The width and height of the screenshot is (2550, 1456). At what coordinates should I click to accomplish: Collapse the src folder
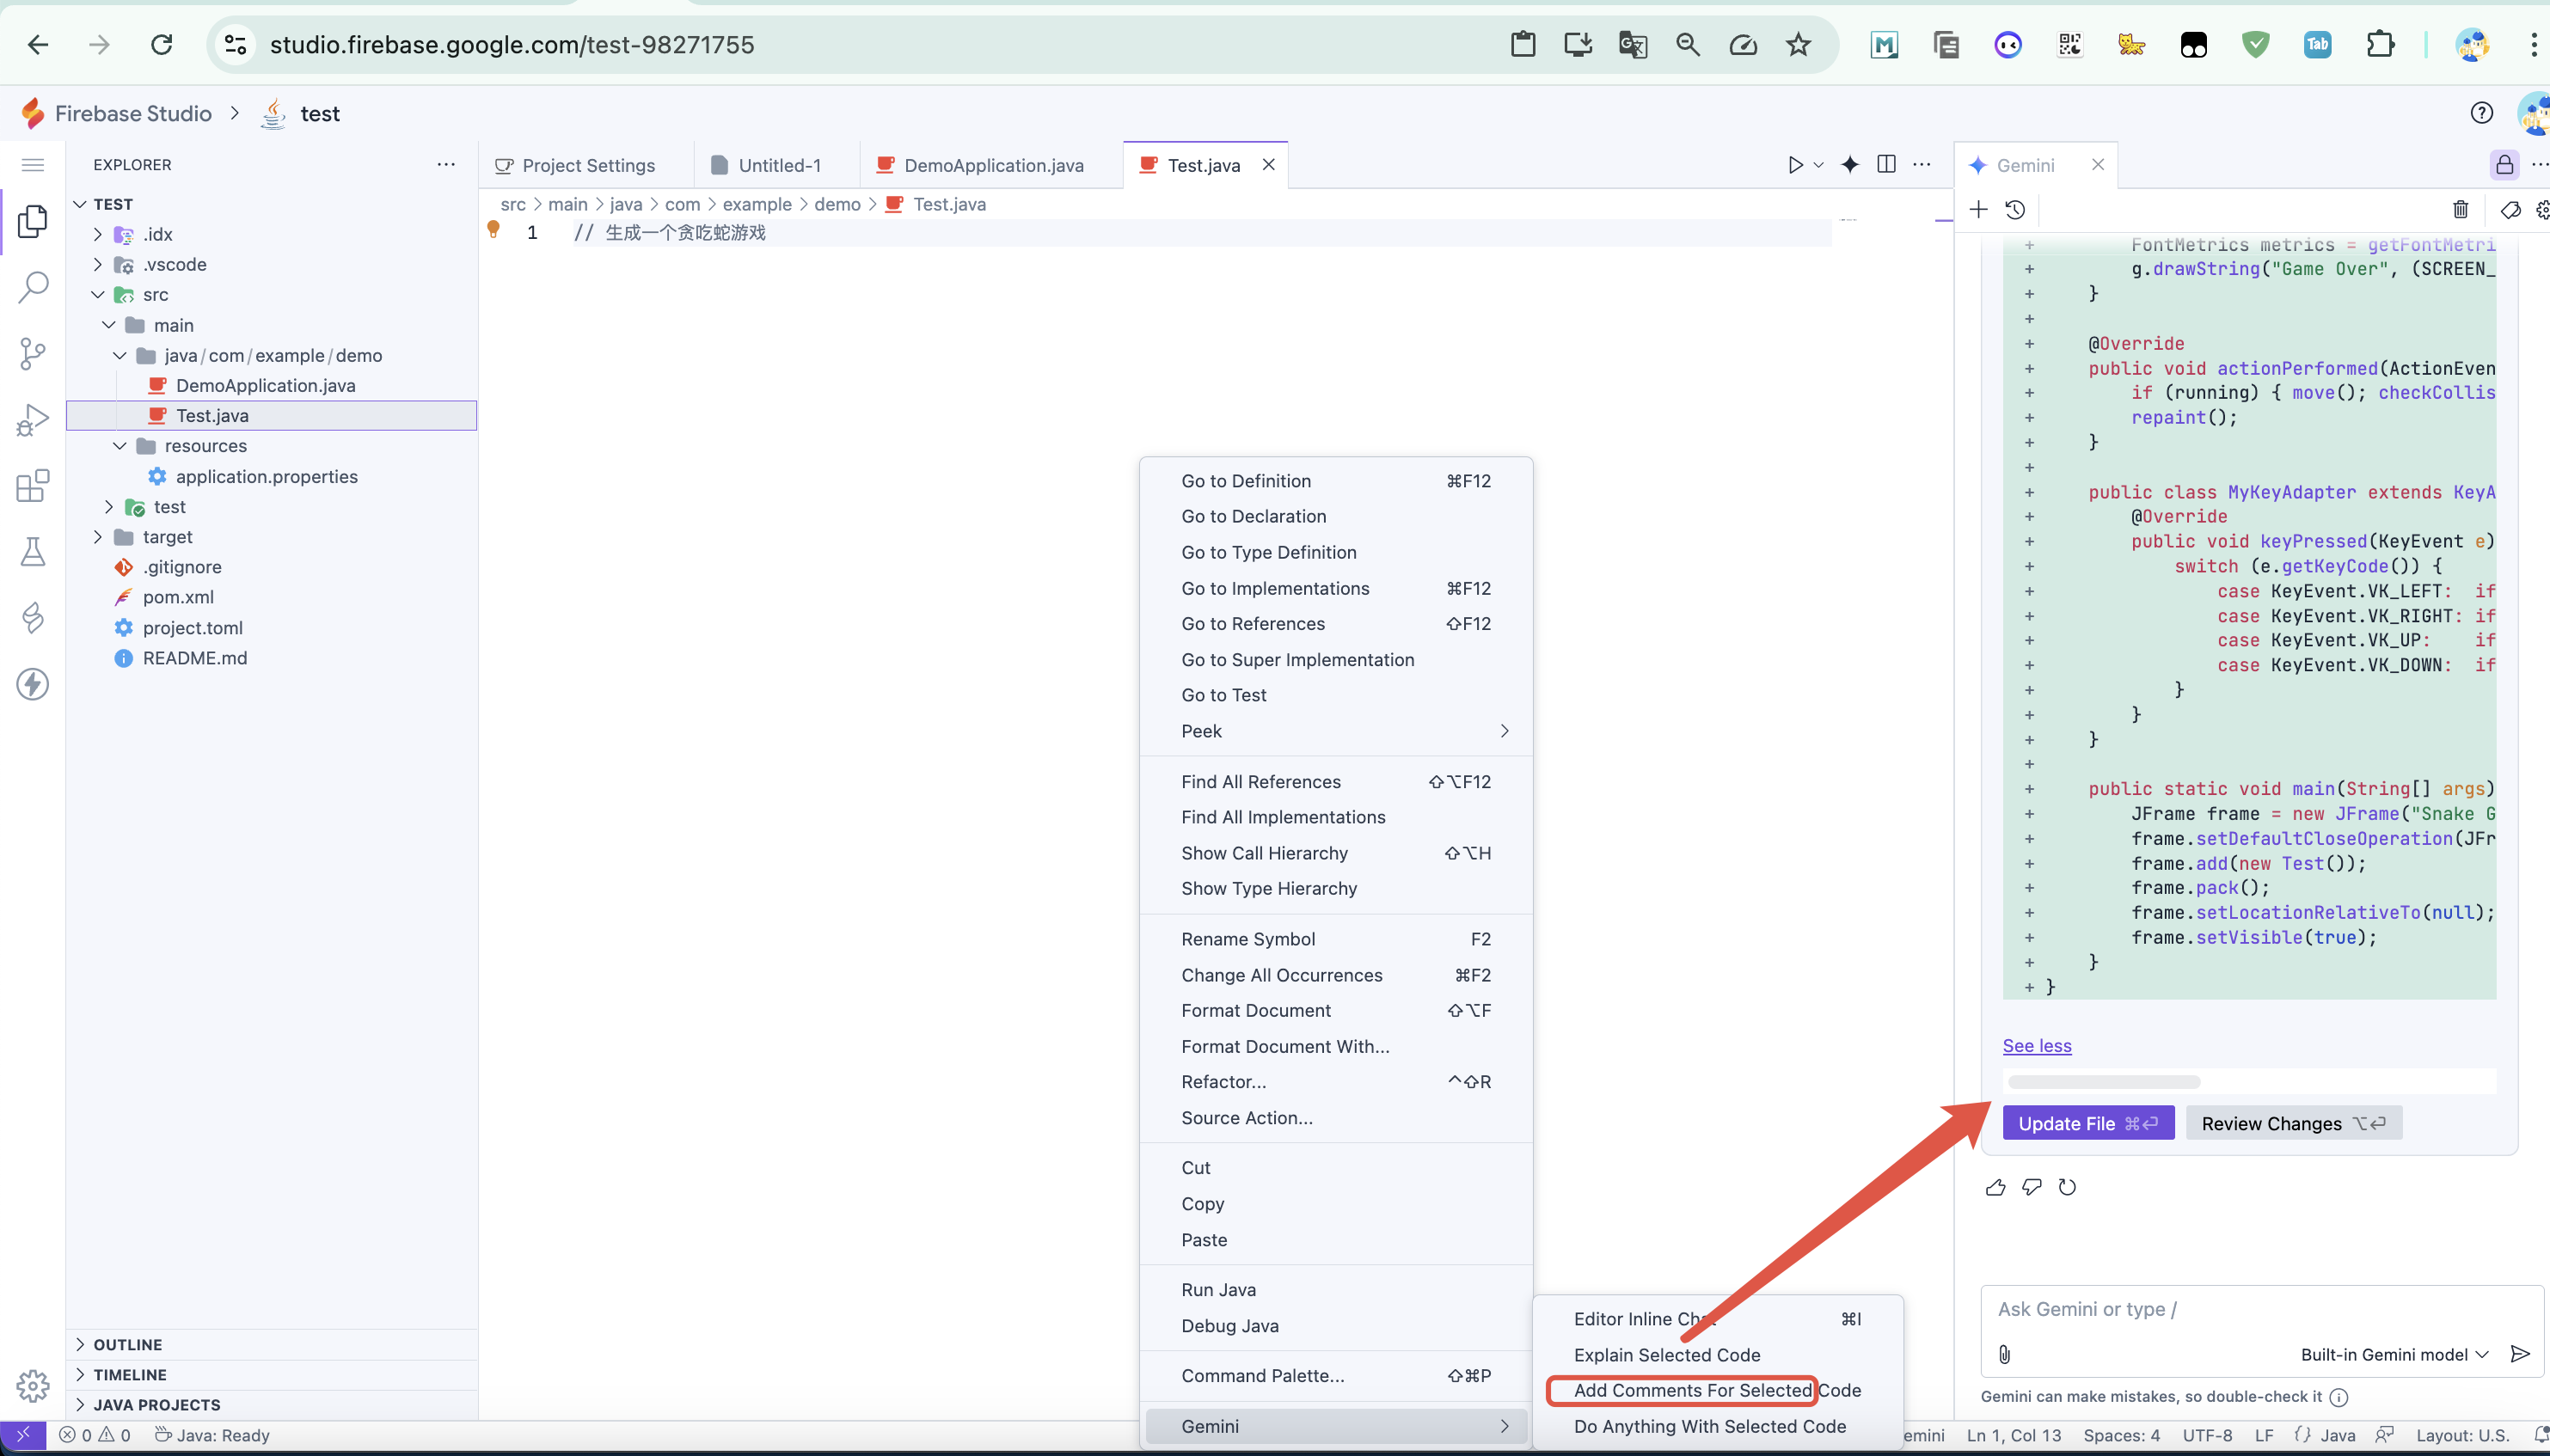[x=97, y=294]
